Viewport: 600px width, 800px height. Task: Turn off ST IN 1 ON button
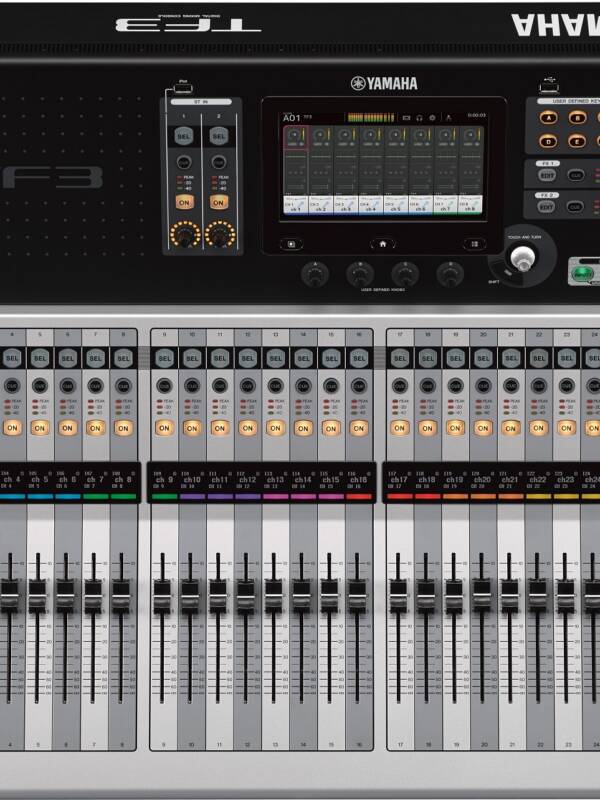pyautogui.click(x=184, y=203)
